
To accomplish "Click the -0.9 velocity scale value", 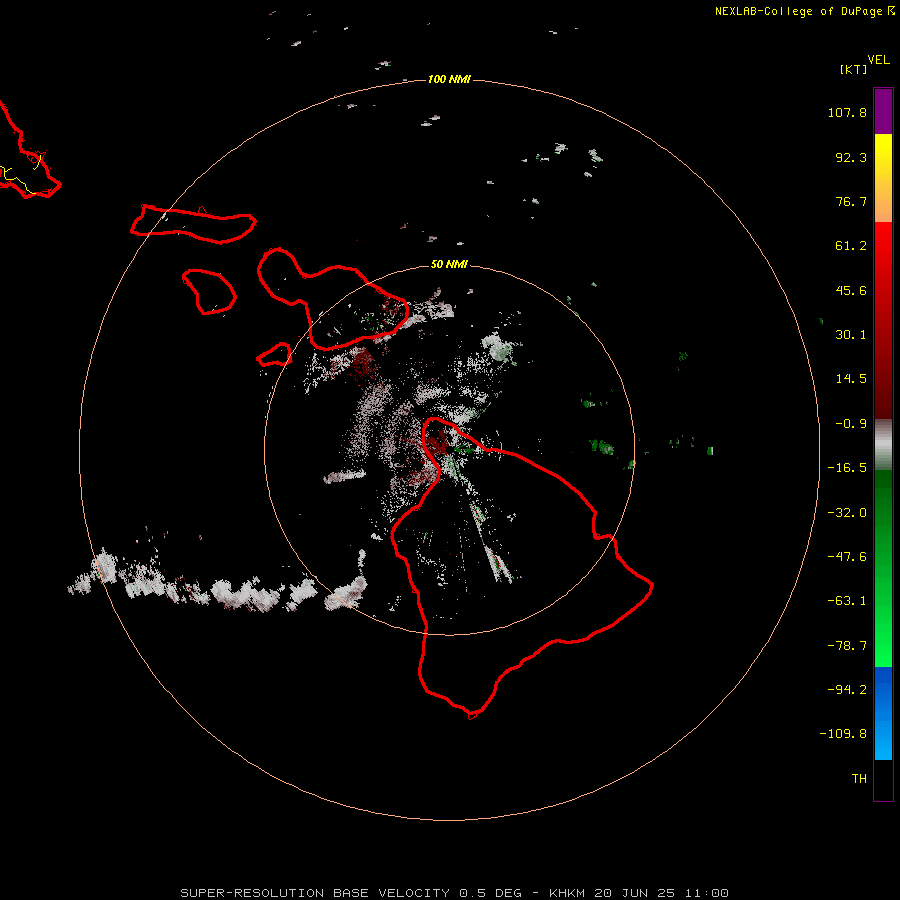I will (851, 424).
